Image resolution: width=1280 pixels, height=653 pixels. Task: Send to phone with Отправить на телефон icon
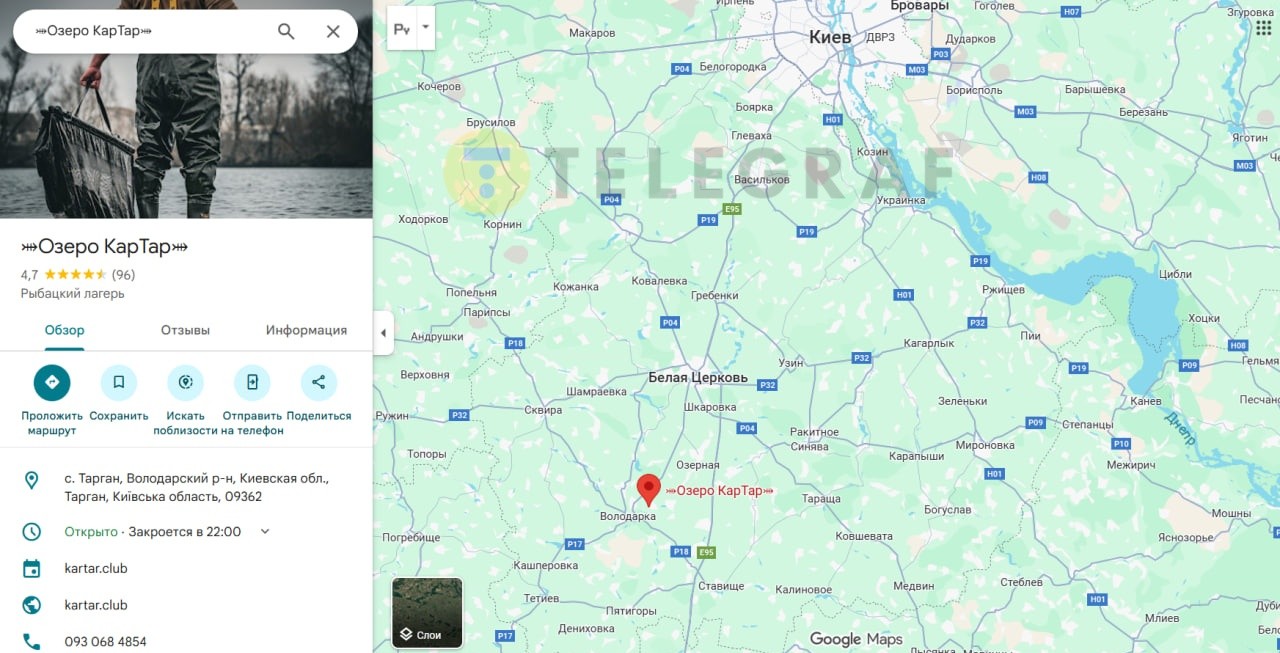(x=252, y=383)
